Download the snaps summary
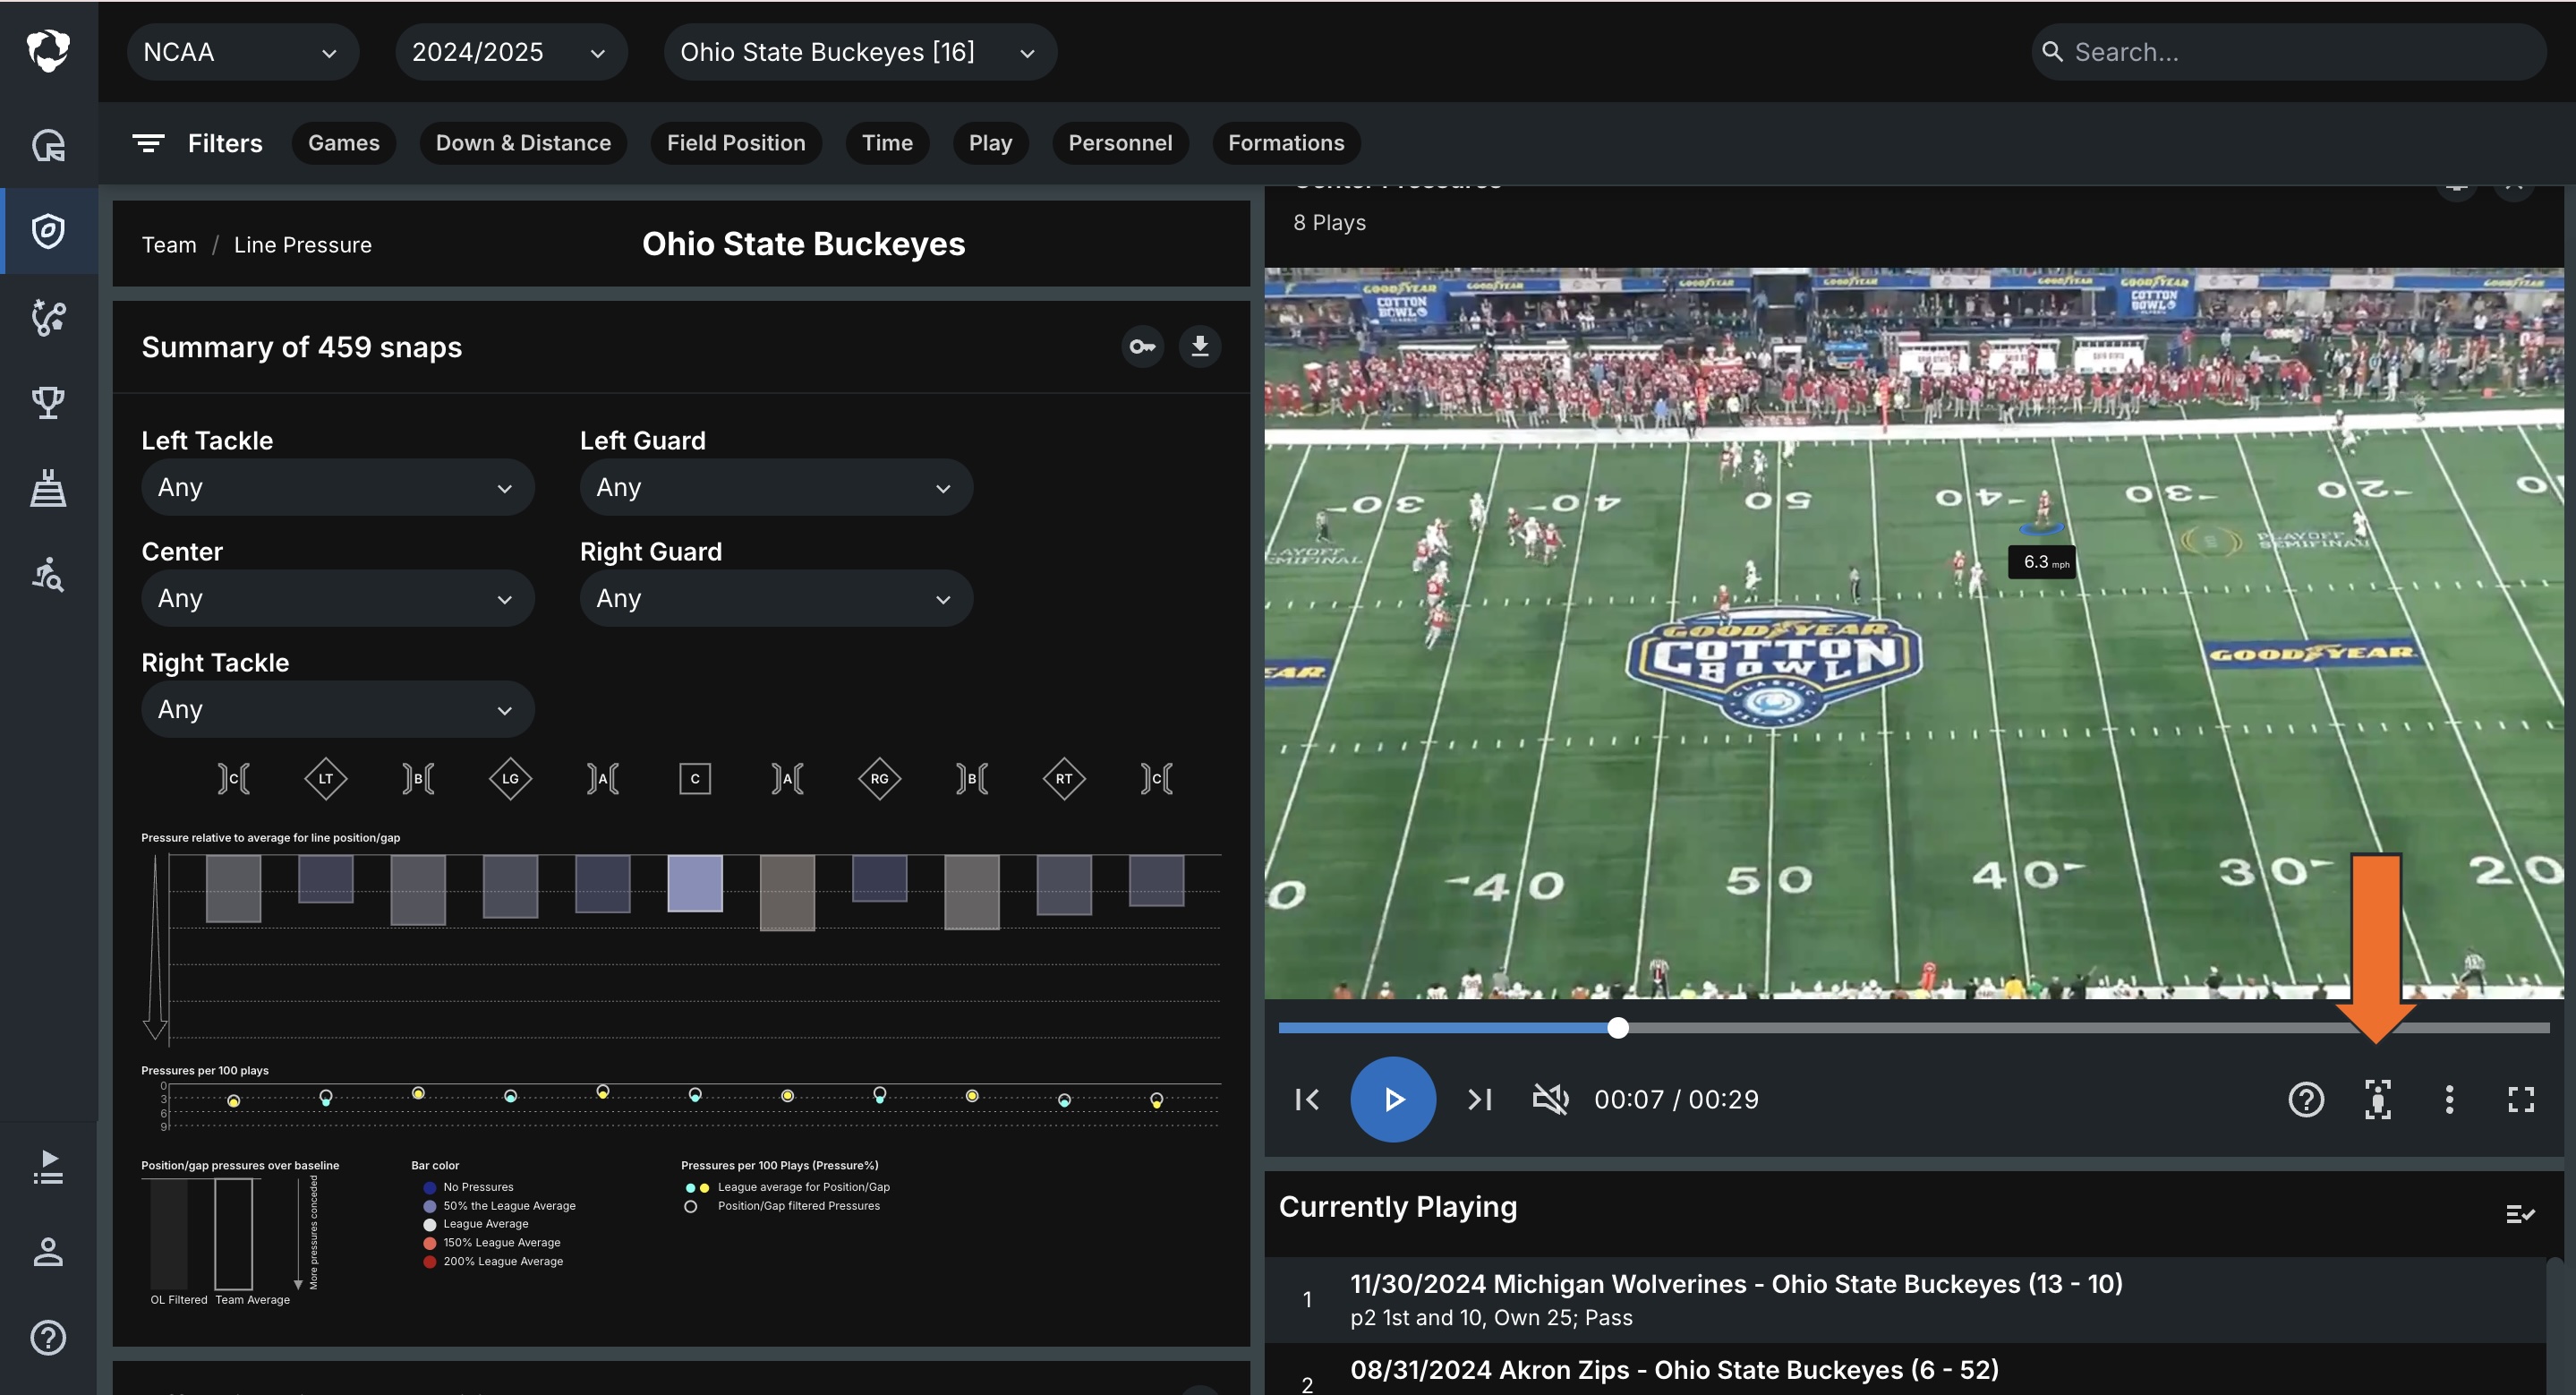This screenshot has width=2576, height=1395. click(1200, 347)
